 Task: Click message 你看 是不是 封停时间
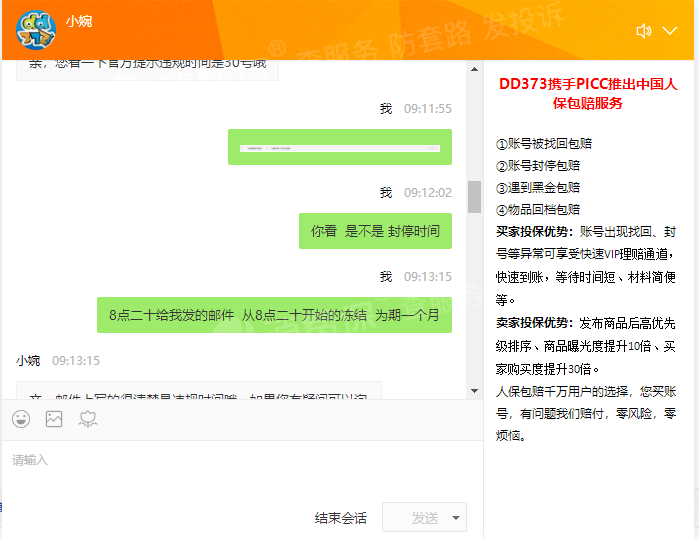[x=375, y=231]
